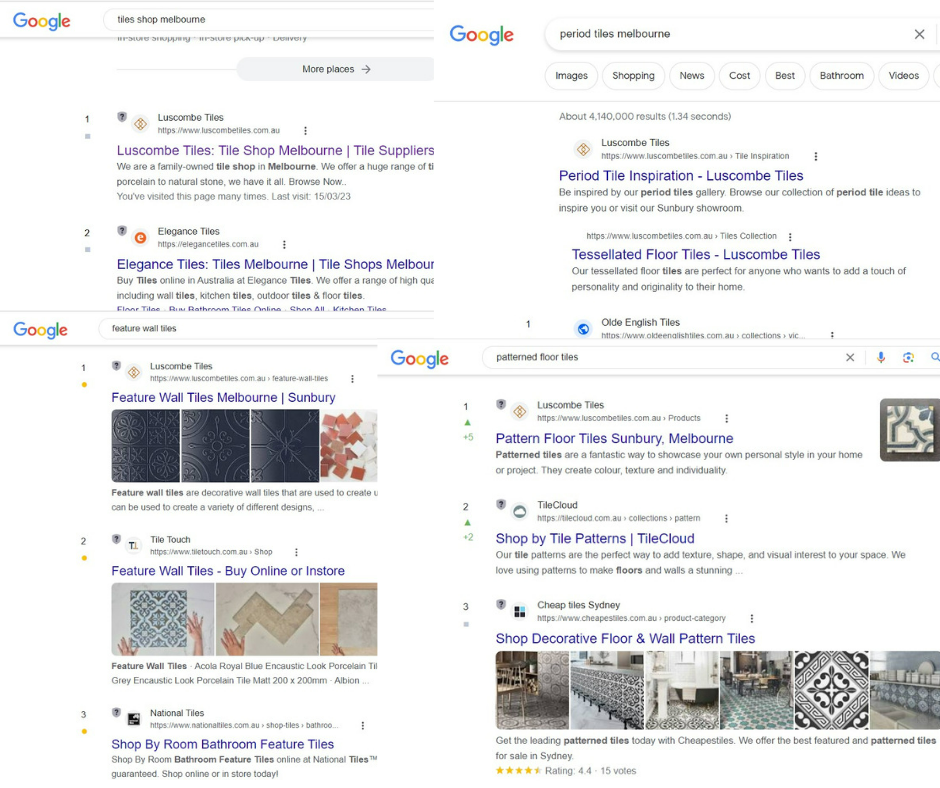Click the tiles shop melbourne search field
The height and width of the screenshot is (788, 940).
[x=269, y=19]
